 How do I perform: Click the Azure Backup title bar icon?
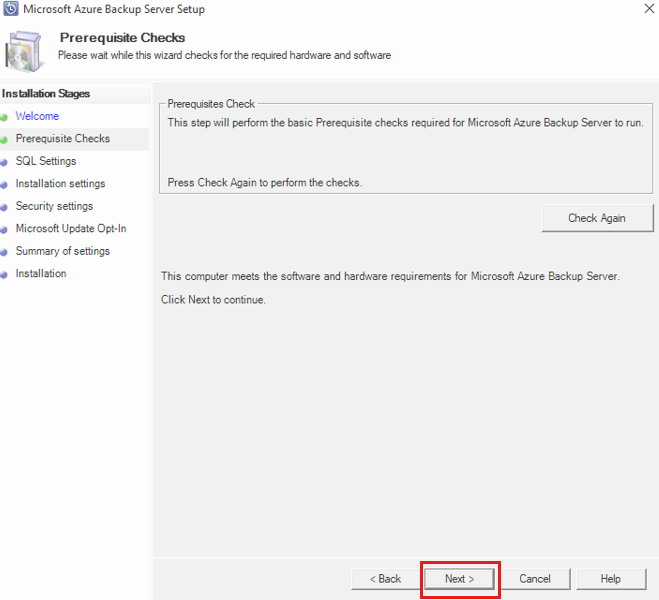(11, 9)
